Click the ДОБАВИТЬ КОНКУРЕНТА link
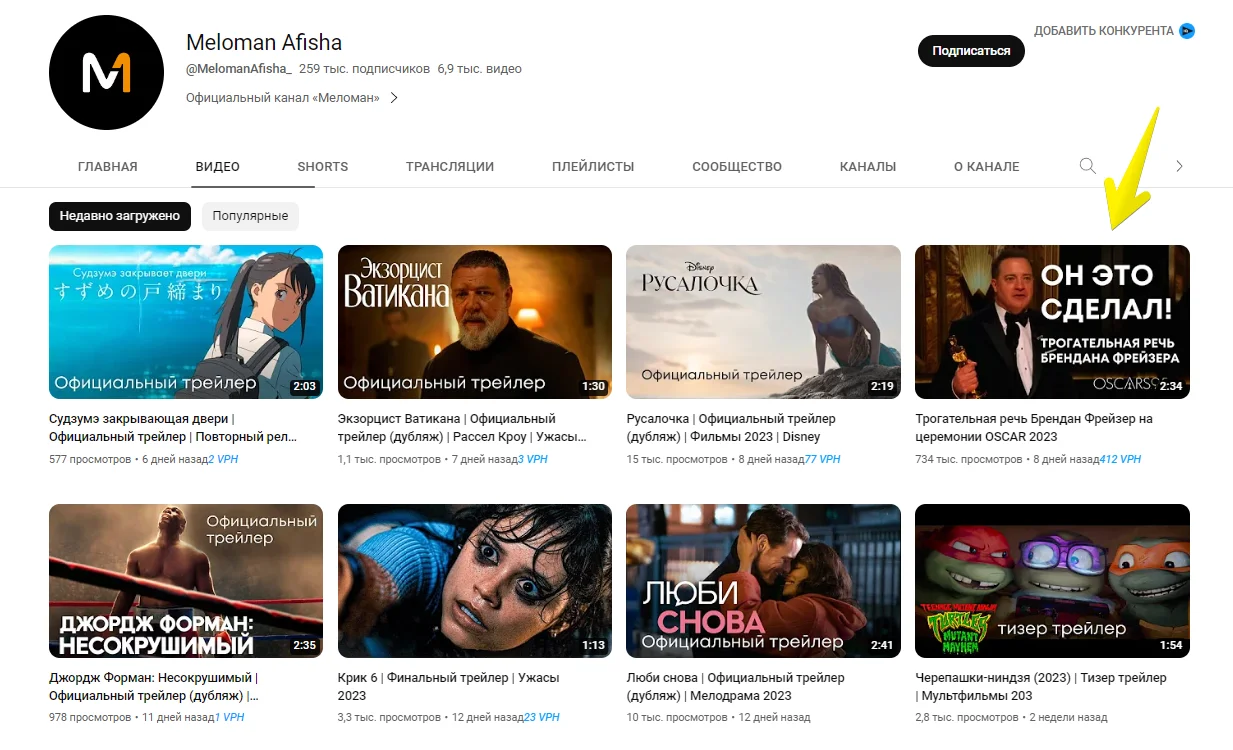The image size is (1233, 750). tap(1103, 31)
